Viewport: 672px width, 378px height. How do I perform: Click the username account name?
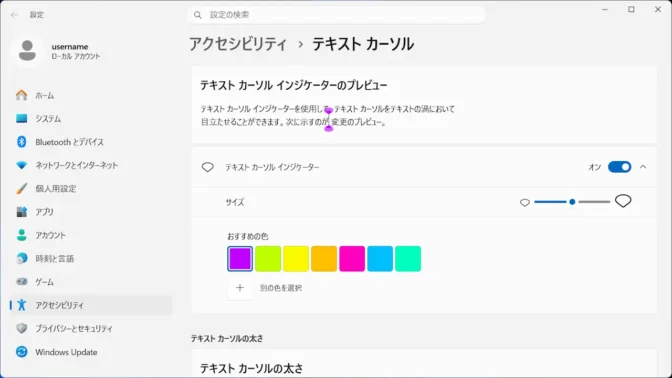tap(70, 46)
